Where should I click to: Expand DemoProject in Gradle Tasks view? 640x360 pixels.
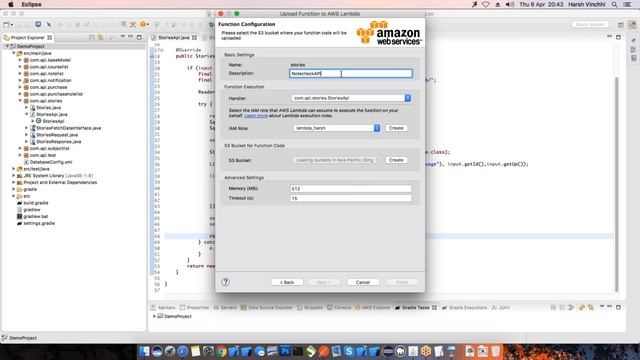coord(154,316)
